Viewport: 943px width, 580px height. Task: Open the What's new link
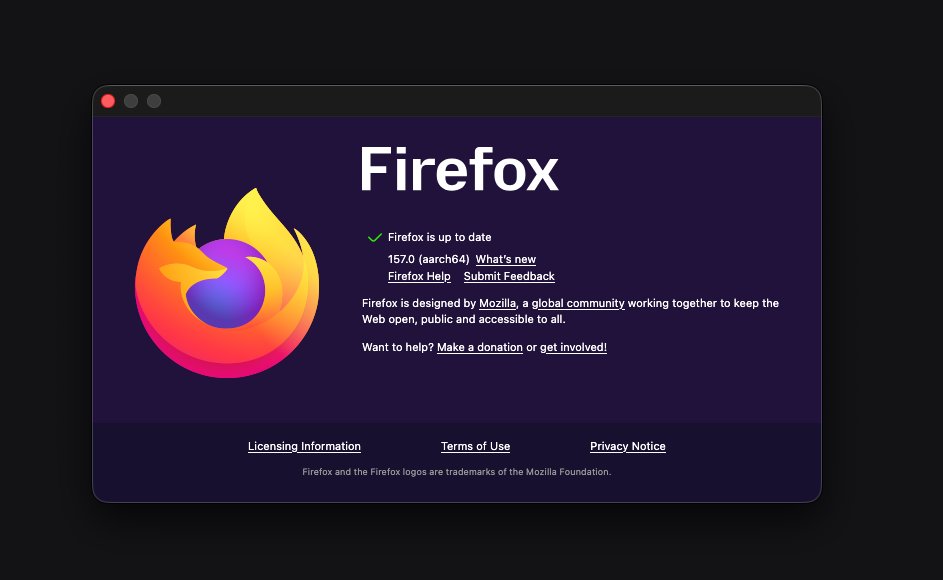(x=505, y=259)
